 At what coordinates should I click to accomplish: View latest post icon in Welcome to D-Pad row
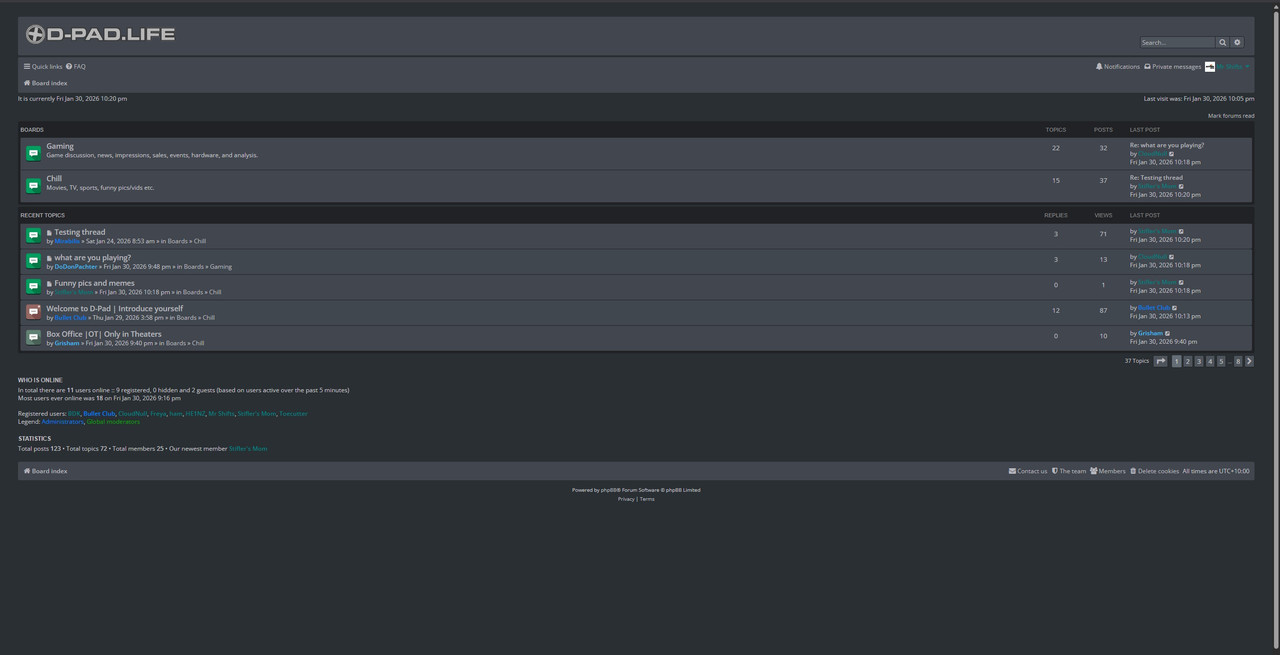coord(1175,308)
